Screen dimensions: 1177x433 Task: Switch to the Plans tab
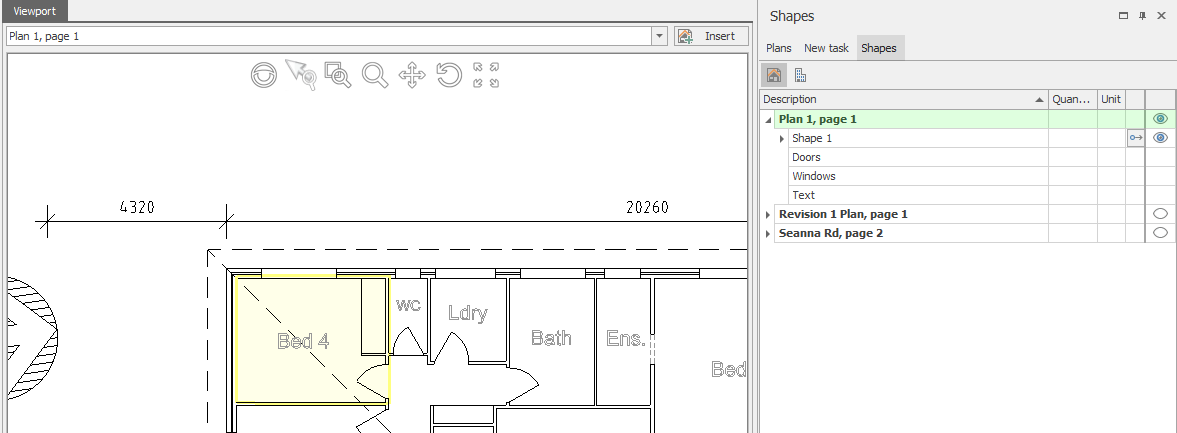tap(779, 48)
